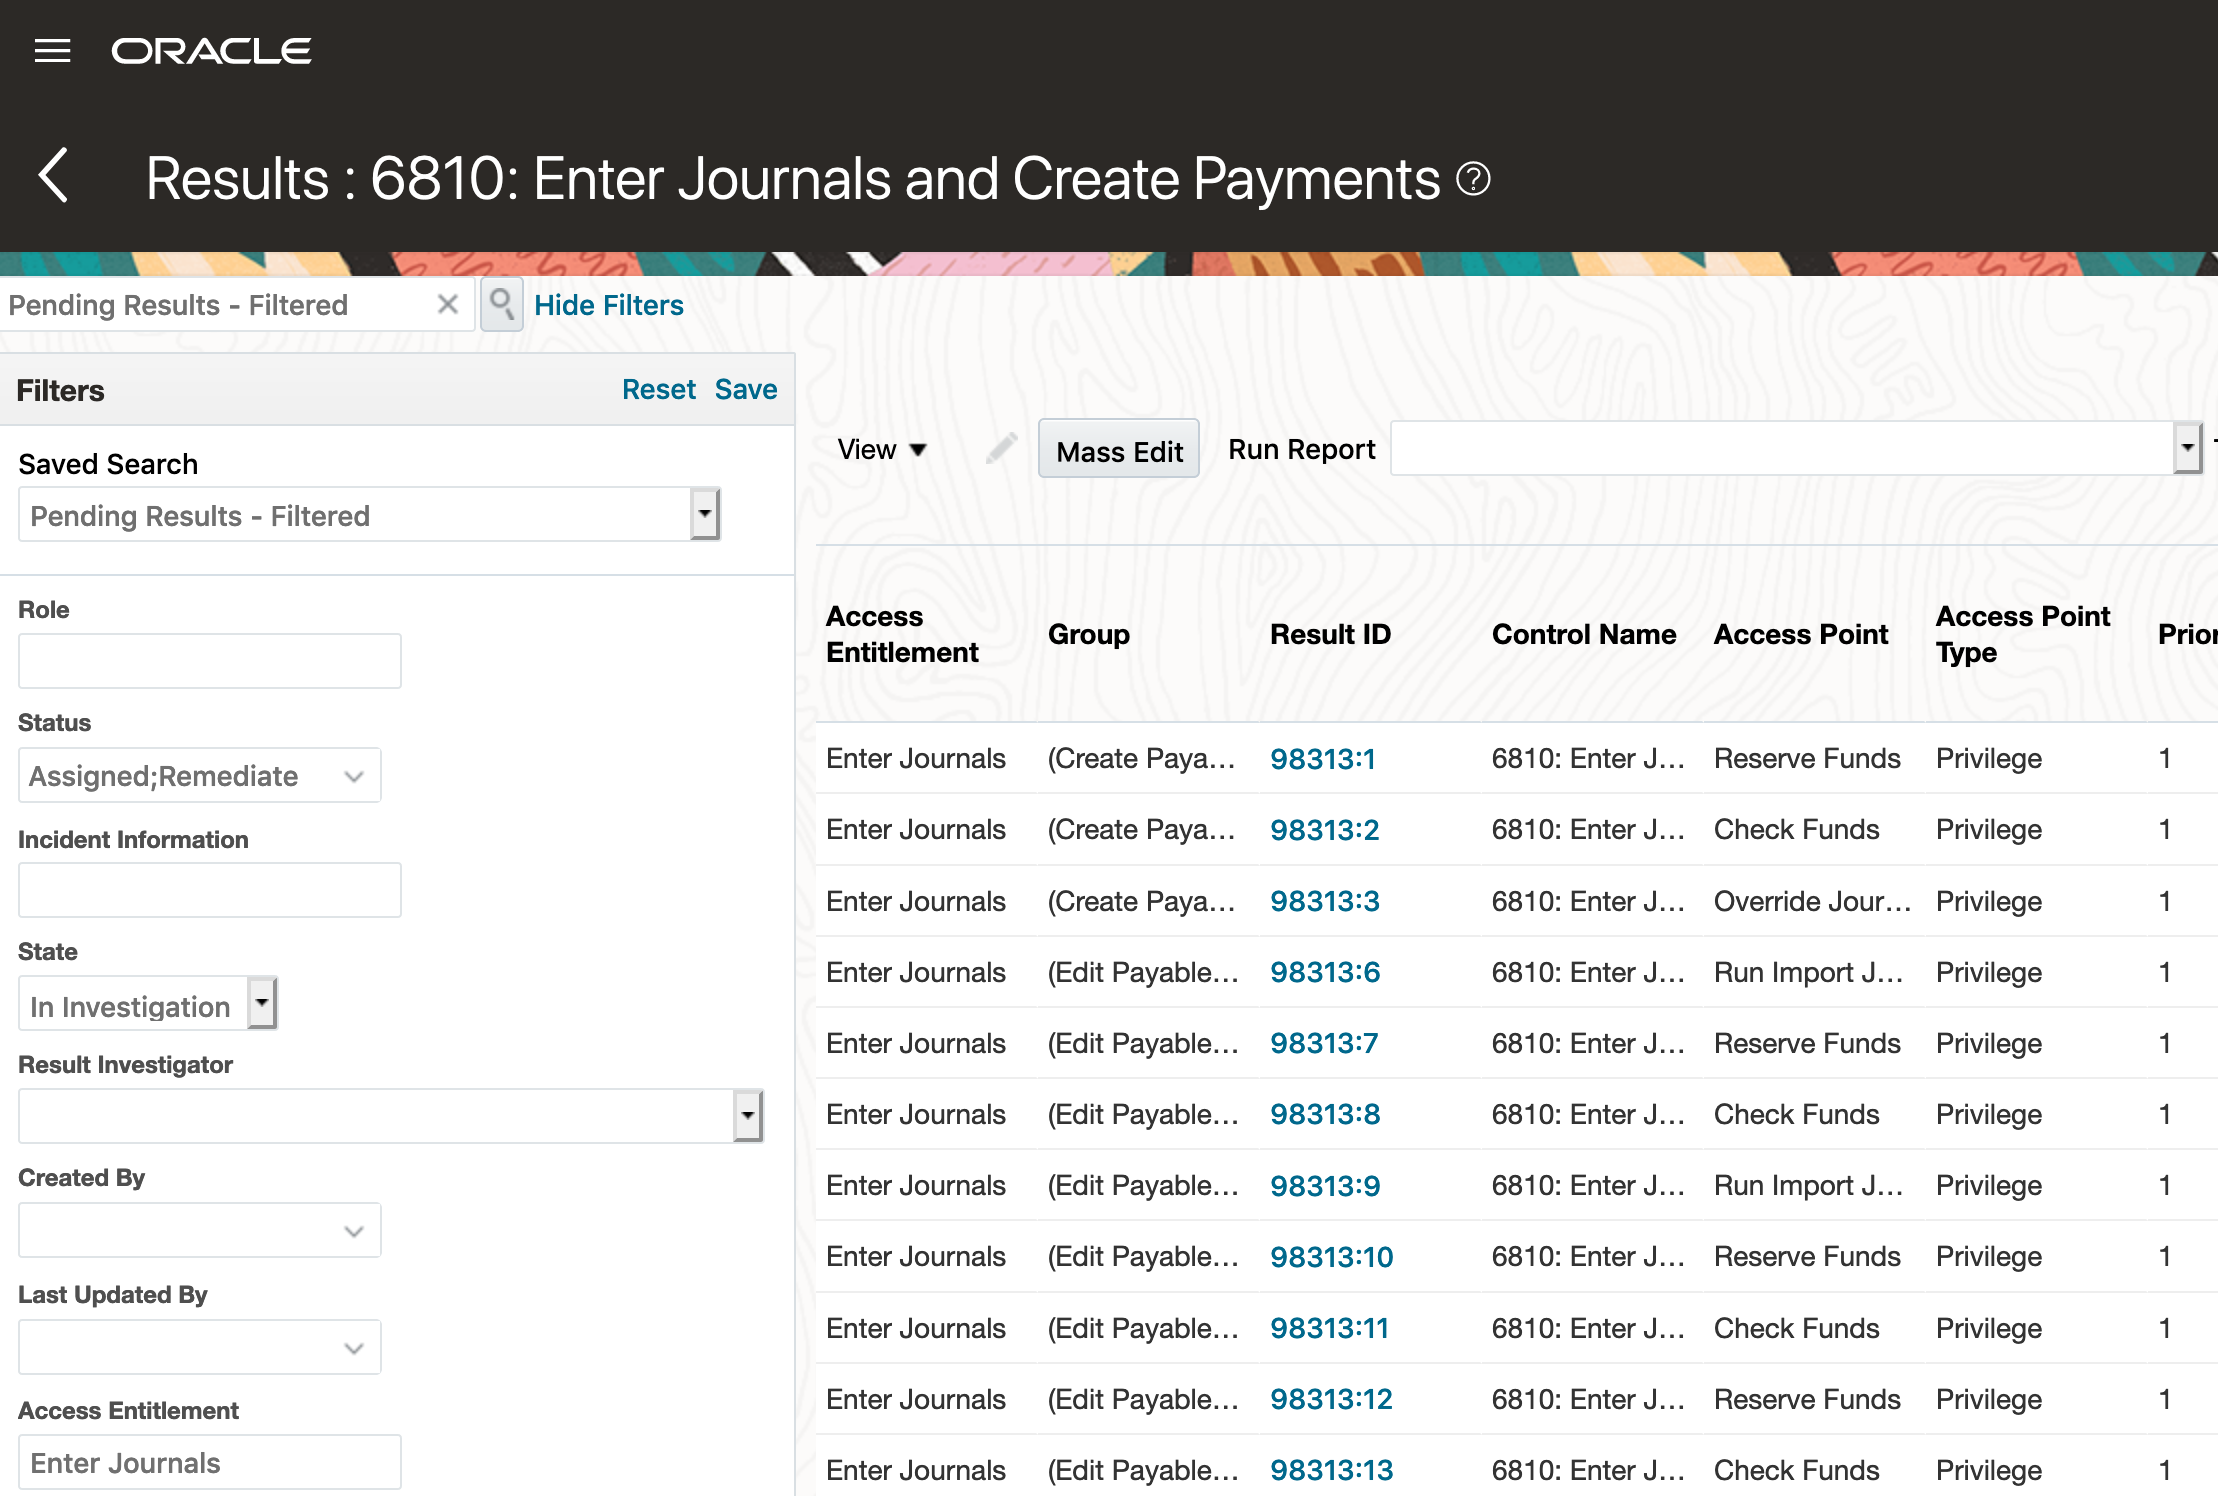Click the Mass Edit button
2218x1496 pixels.
point(1119,450)
